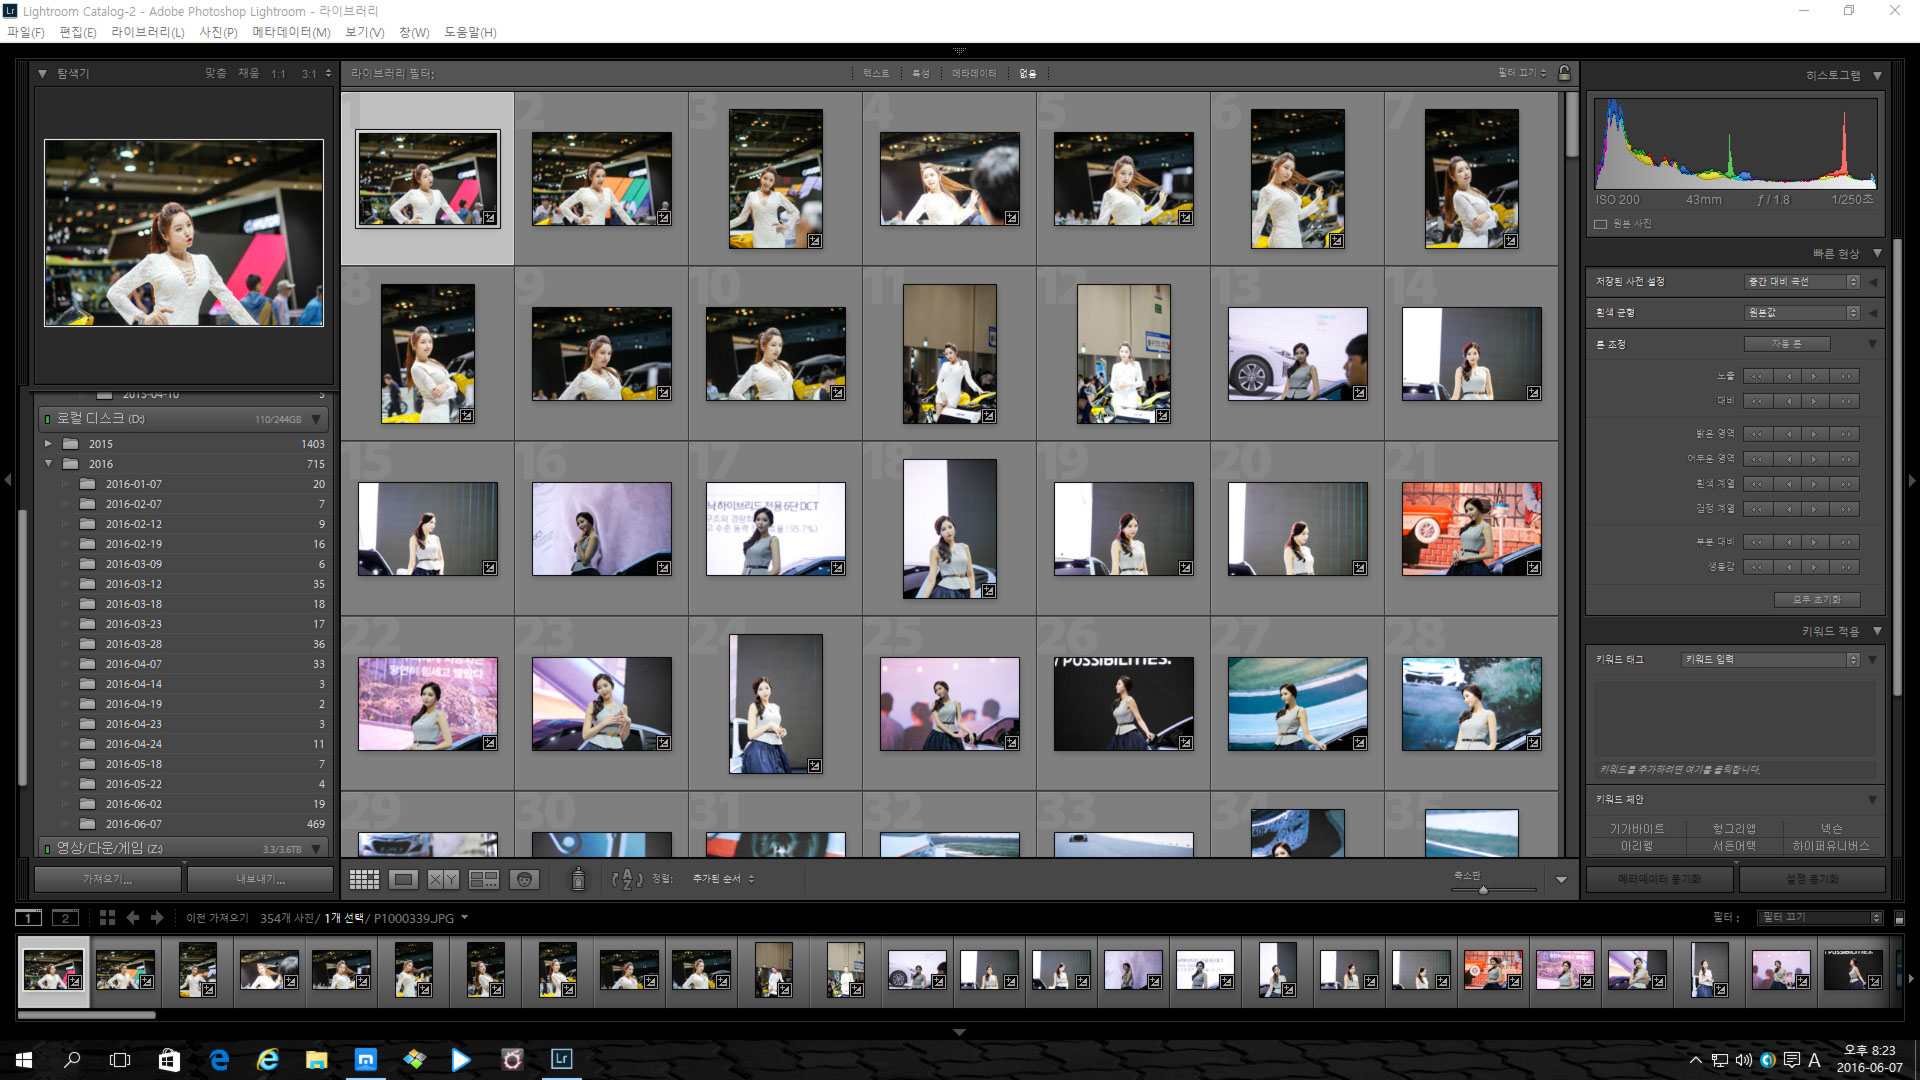Toggle filter switch in filmstrip bar

[1899, 918]
